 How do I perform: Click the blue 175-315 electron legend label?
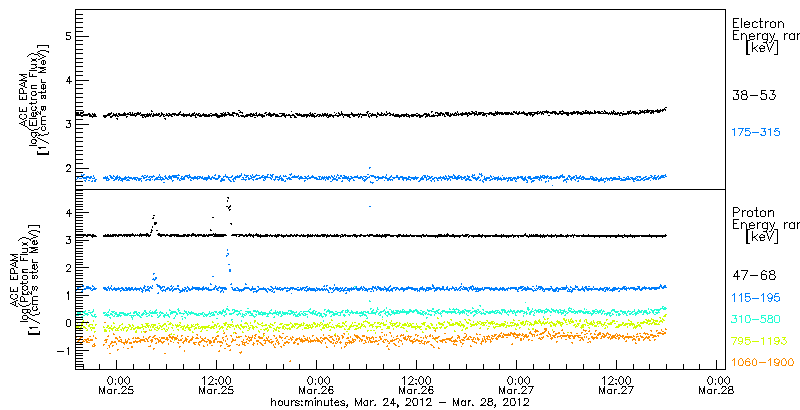click(756, 133)
